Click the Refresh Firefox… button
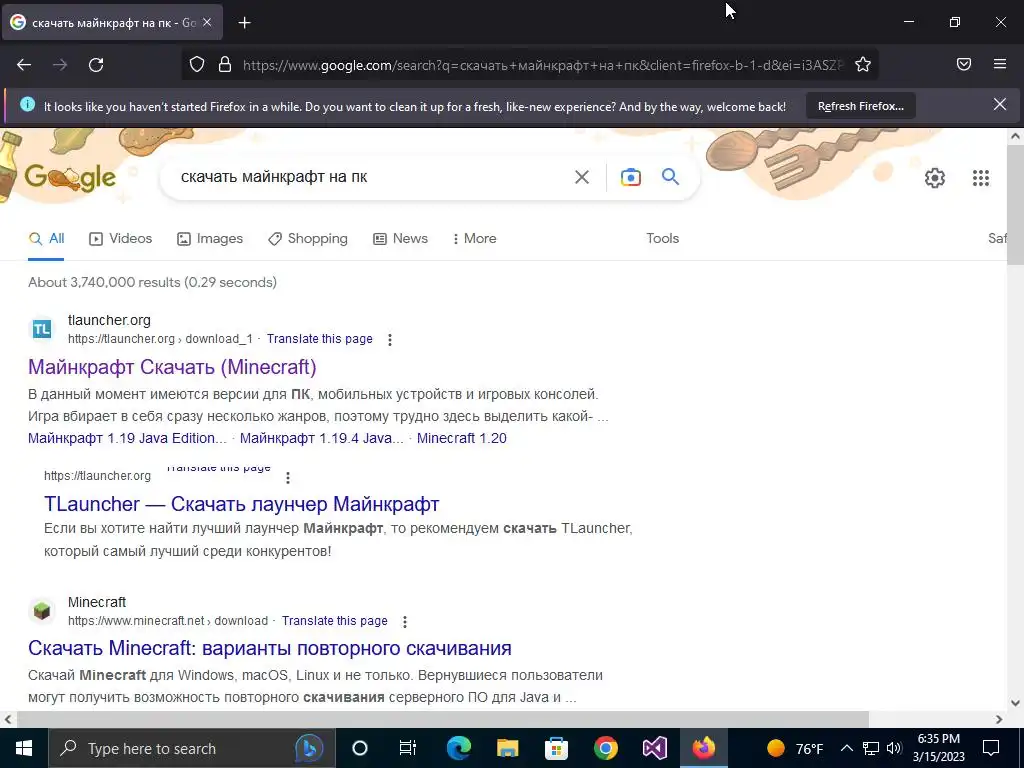 tap(861, 106)
